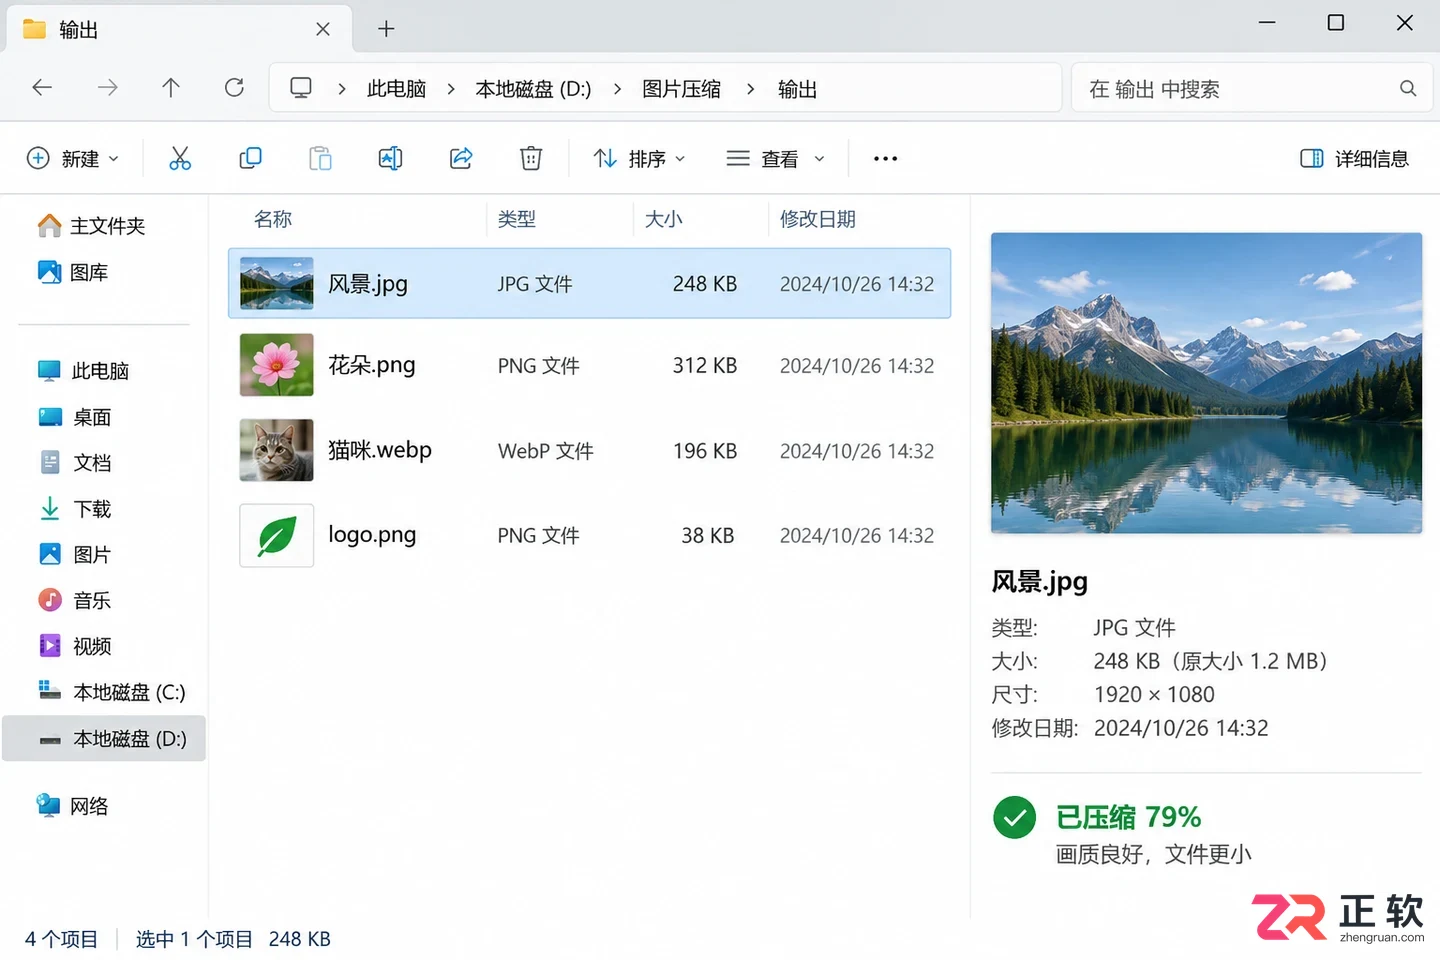Go up one folder level
Image resolution: width=1440 pixels, height=960 pixels.
[x=171, y=88]
